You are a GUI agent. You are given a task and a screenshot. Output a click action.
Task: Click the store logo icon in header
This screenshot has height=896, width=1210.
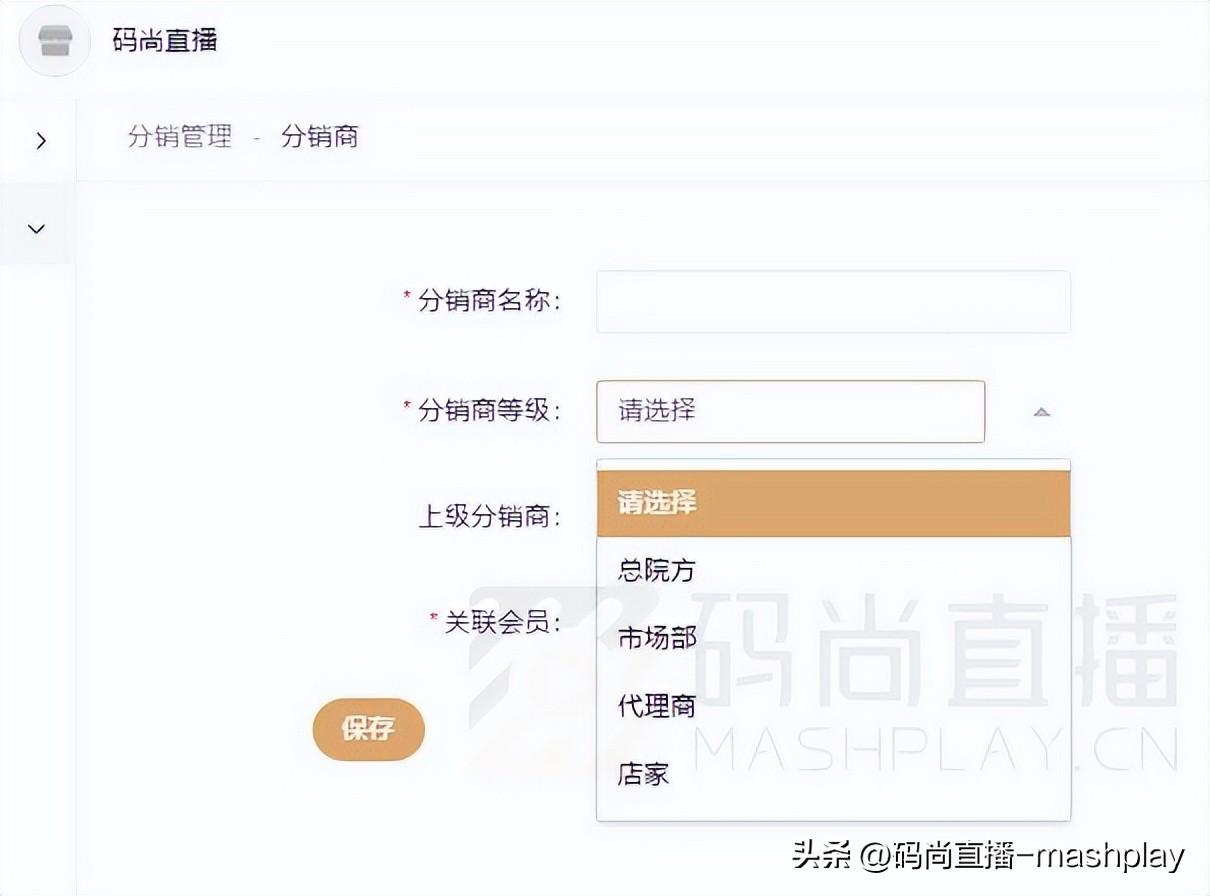[55, 41]
